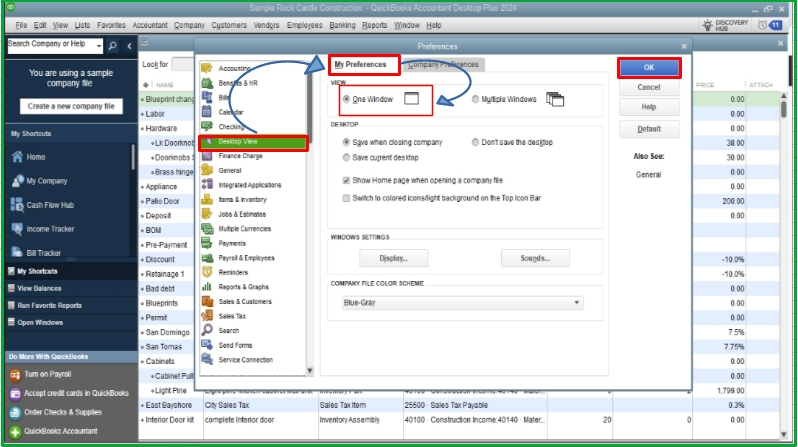Open the search scope dropdown arrow
Screen dimensions: 798x447
99,46
